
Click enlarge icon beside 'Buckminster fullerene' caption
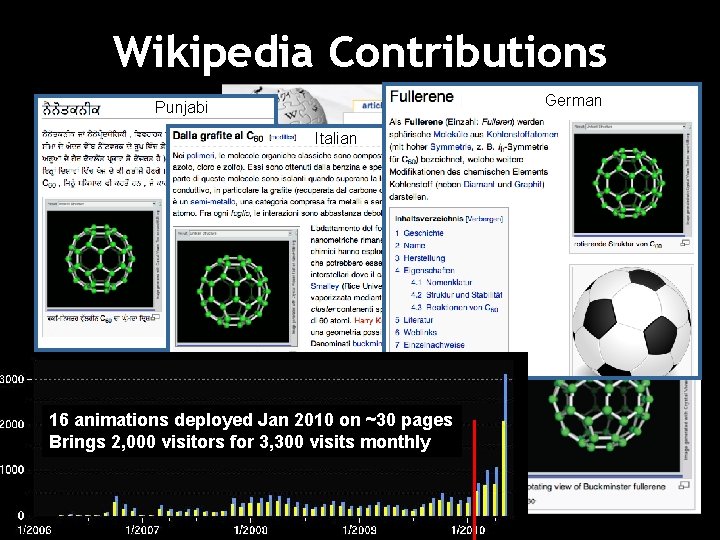(x=685, y=485)
